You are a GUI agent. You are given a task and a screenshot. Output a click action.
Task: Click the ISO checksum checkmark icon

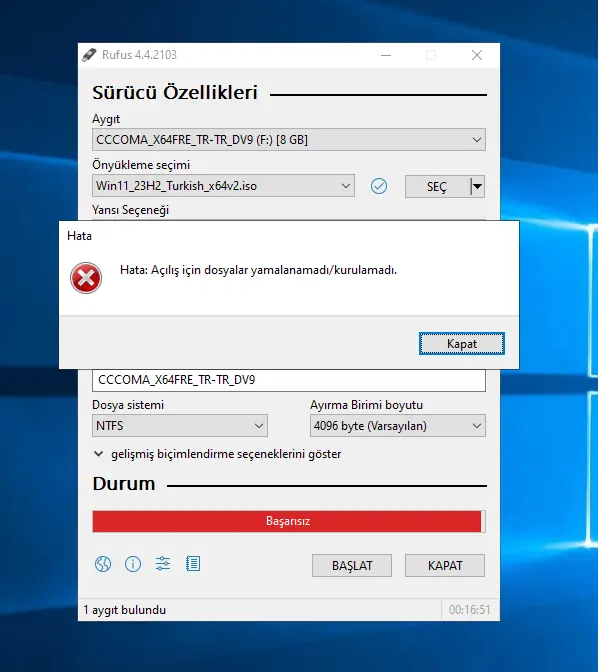click(379, 186)
